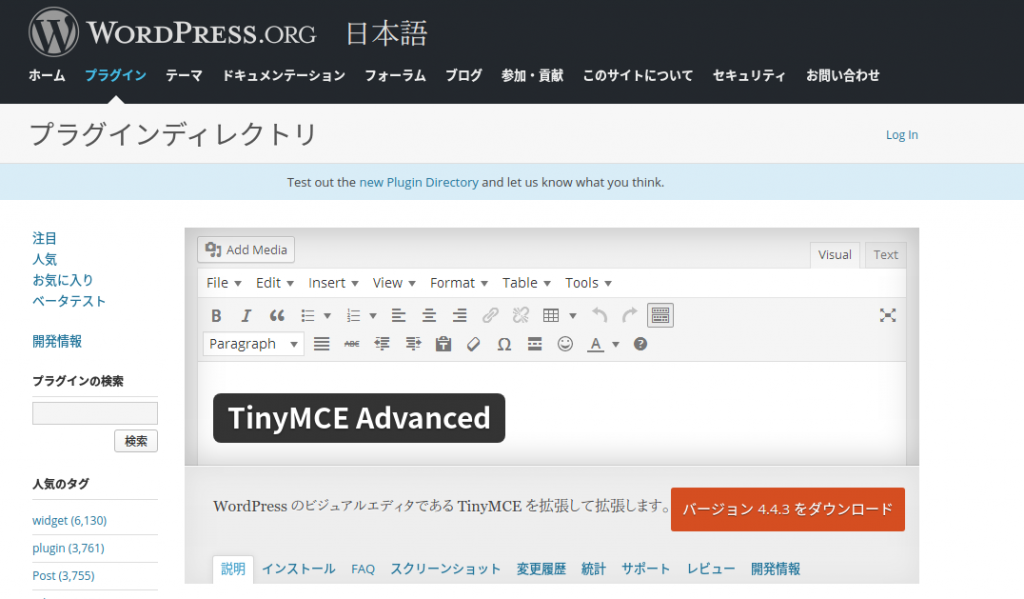The height and width of the screenshot is (599, 1024).
Task: Open the emoticons smiley picker
Action: click(565, 344)
